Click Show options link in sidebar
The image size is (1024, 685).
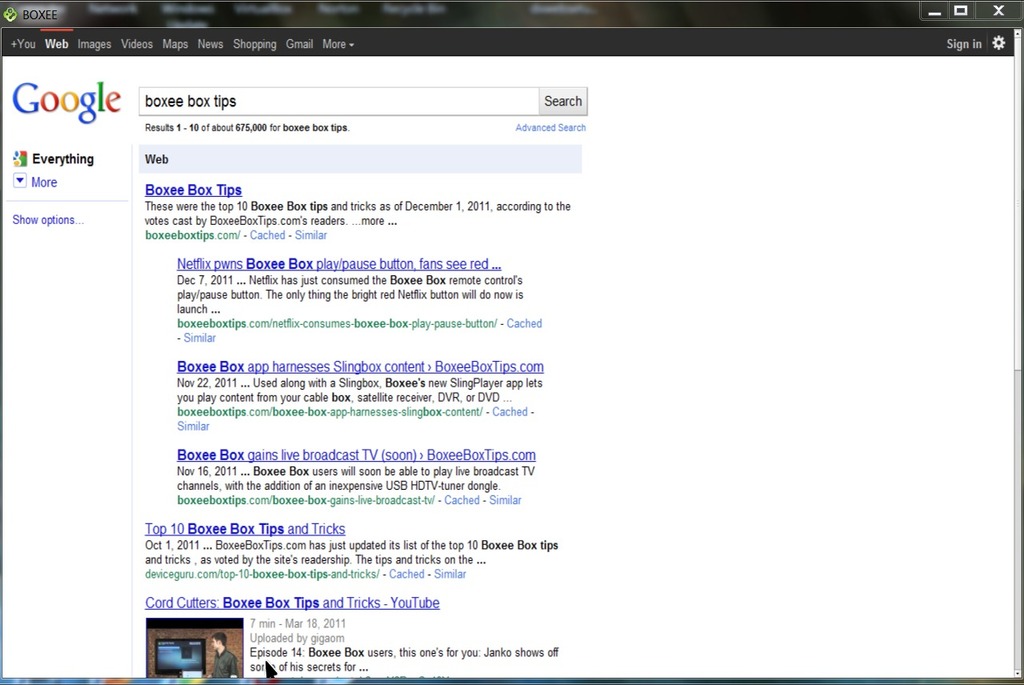pos(48,220)
